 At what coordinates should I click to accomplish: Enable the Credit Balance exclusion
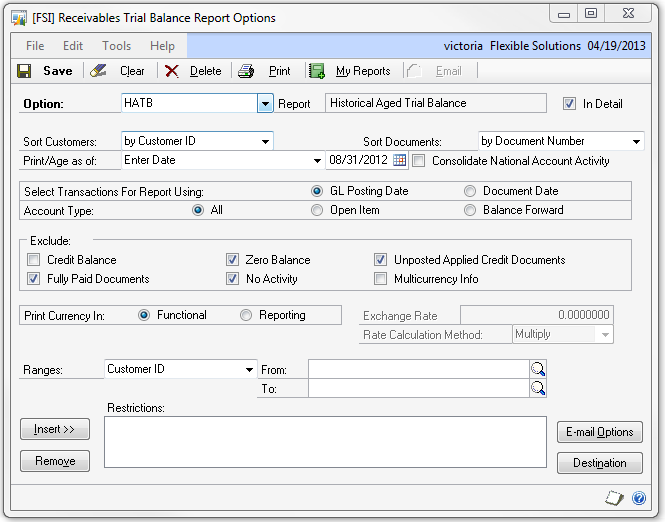(x=35, y=260)
